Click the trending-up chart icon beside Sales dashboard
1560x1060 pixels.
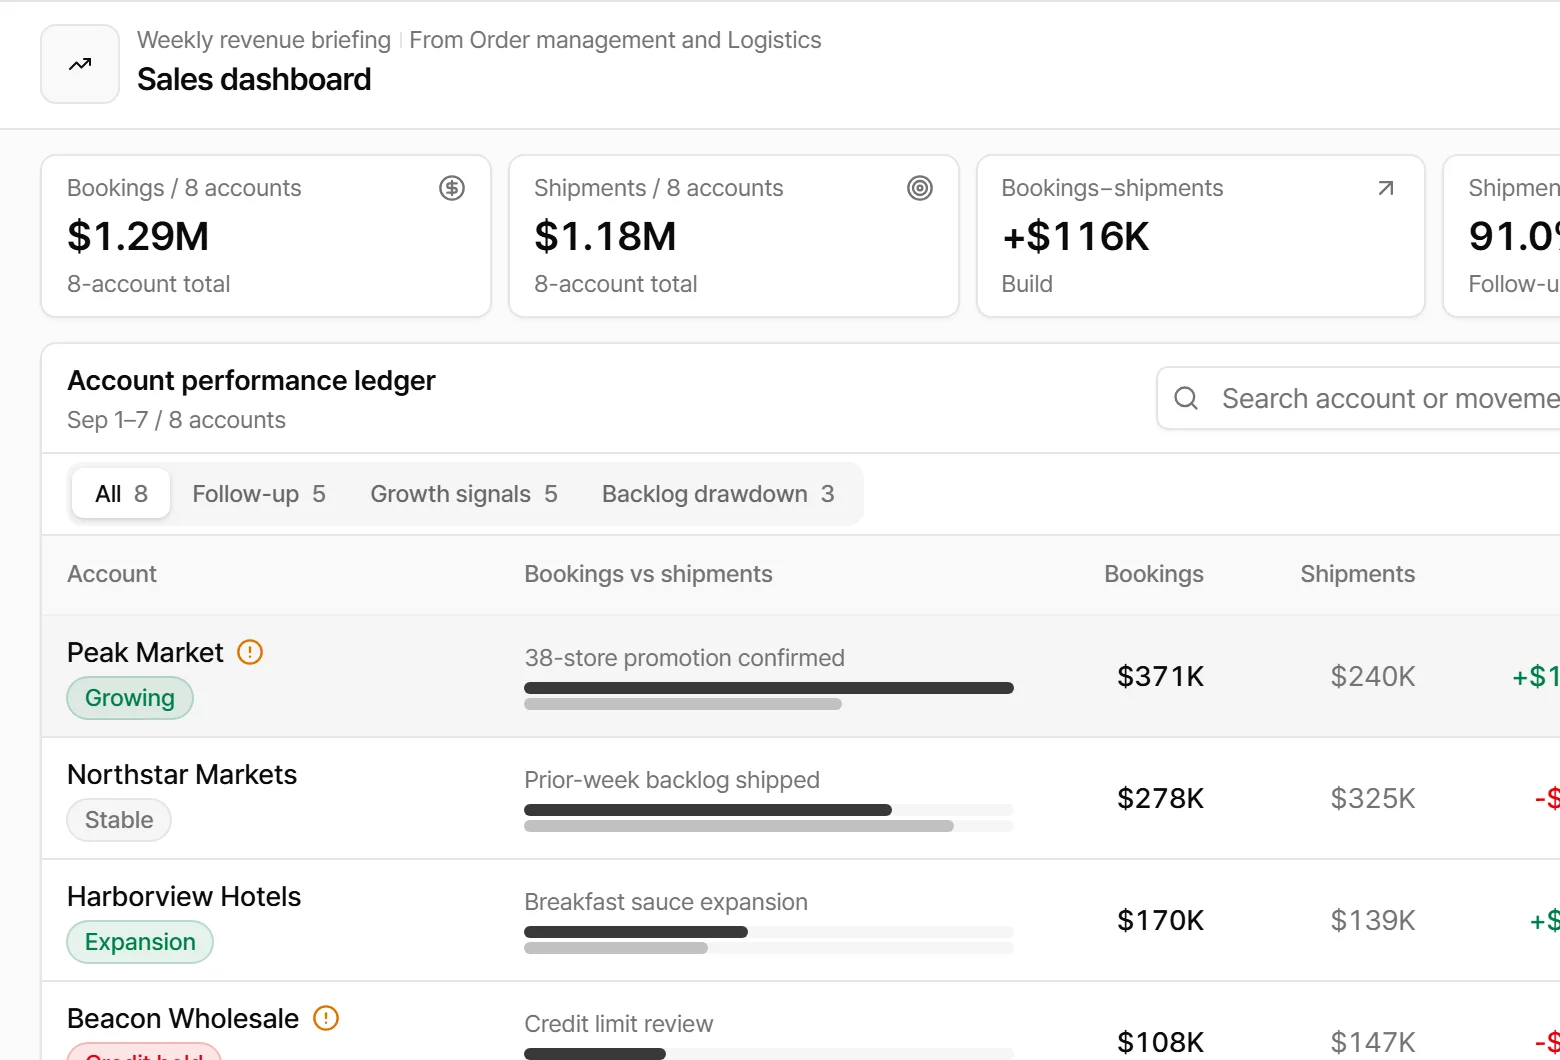coord(80,64)
